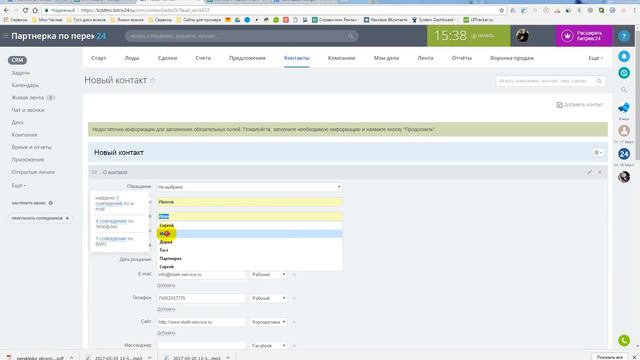
Task: Select Дарья from name suggestions
Action: point(249,242)
